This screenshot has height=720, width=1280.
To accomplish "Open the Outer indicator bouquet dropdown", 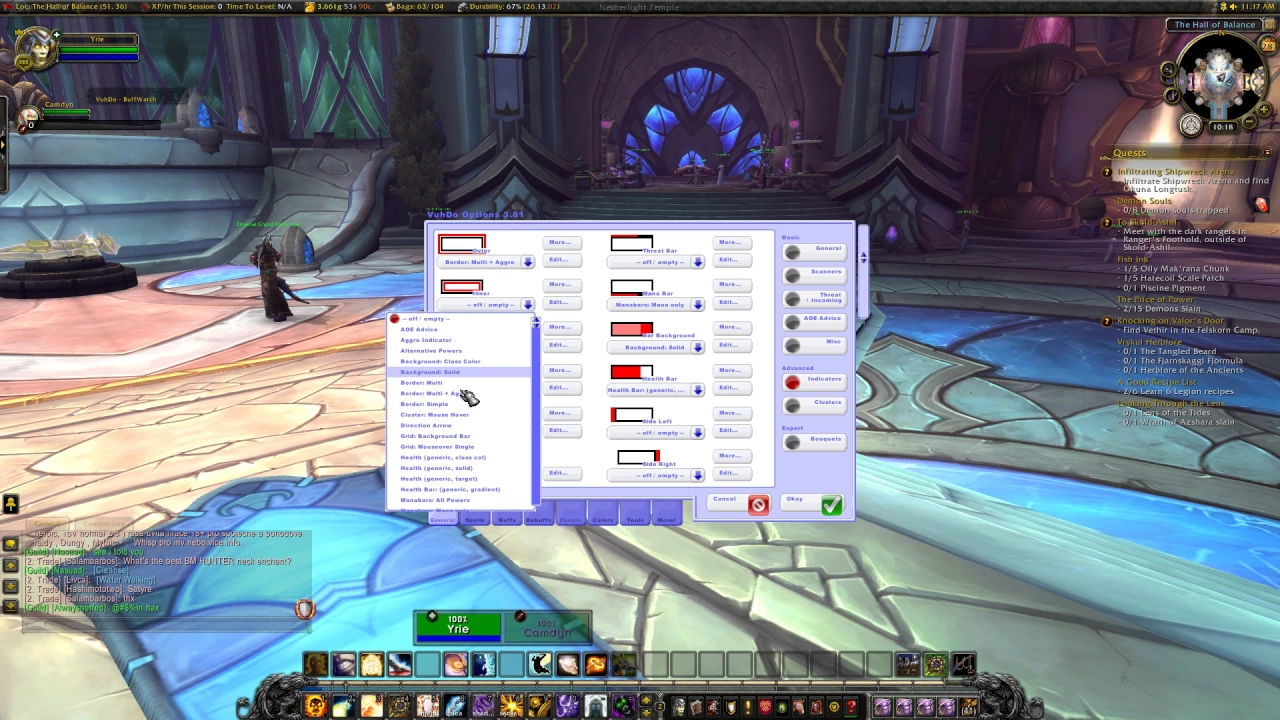I will (487, 262).
